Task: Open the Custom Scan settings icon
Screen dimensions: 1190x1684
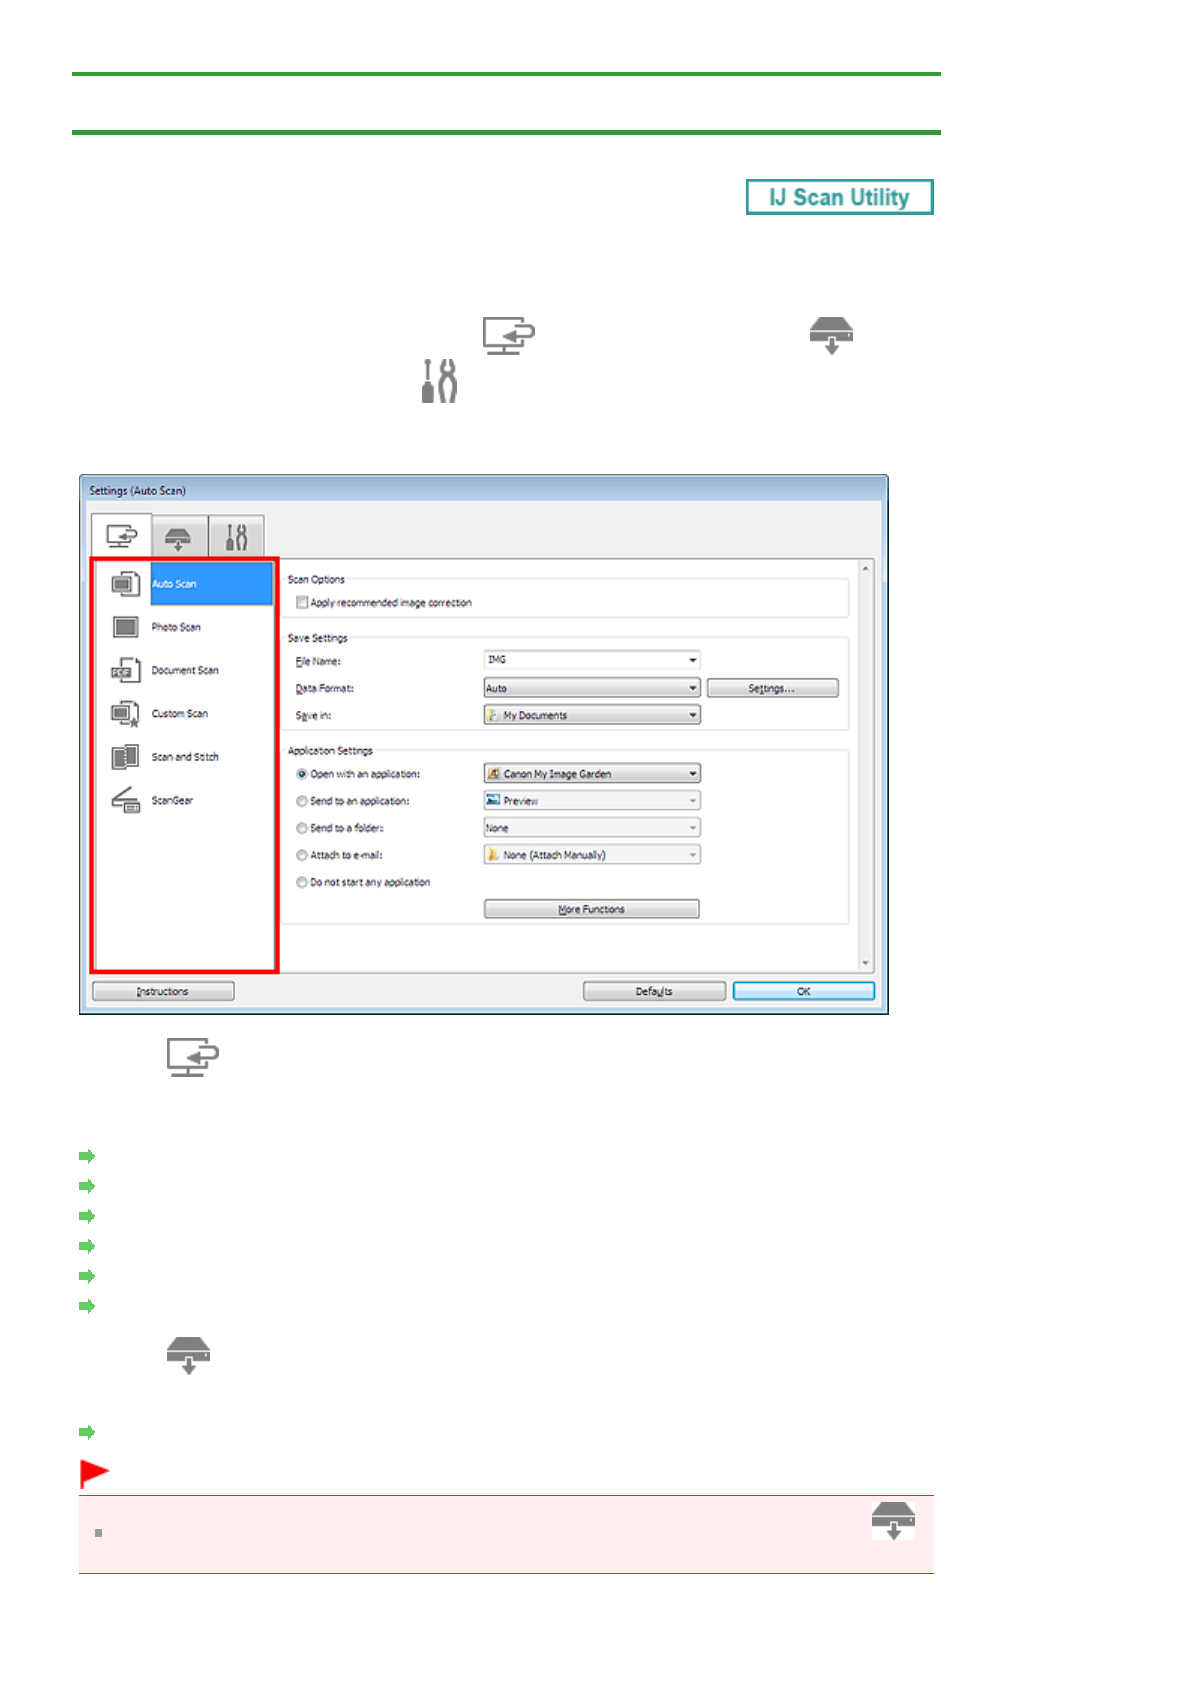Action: coord(125,714)
